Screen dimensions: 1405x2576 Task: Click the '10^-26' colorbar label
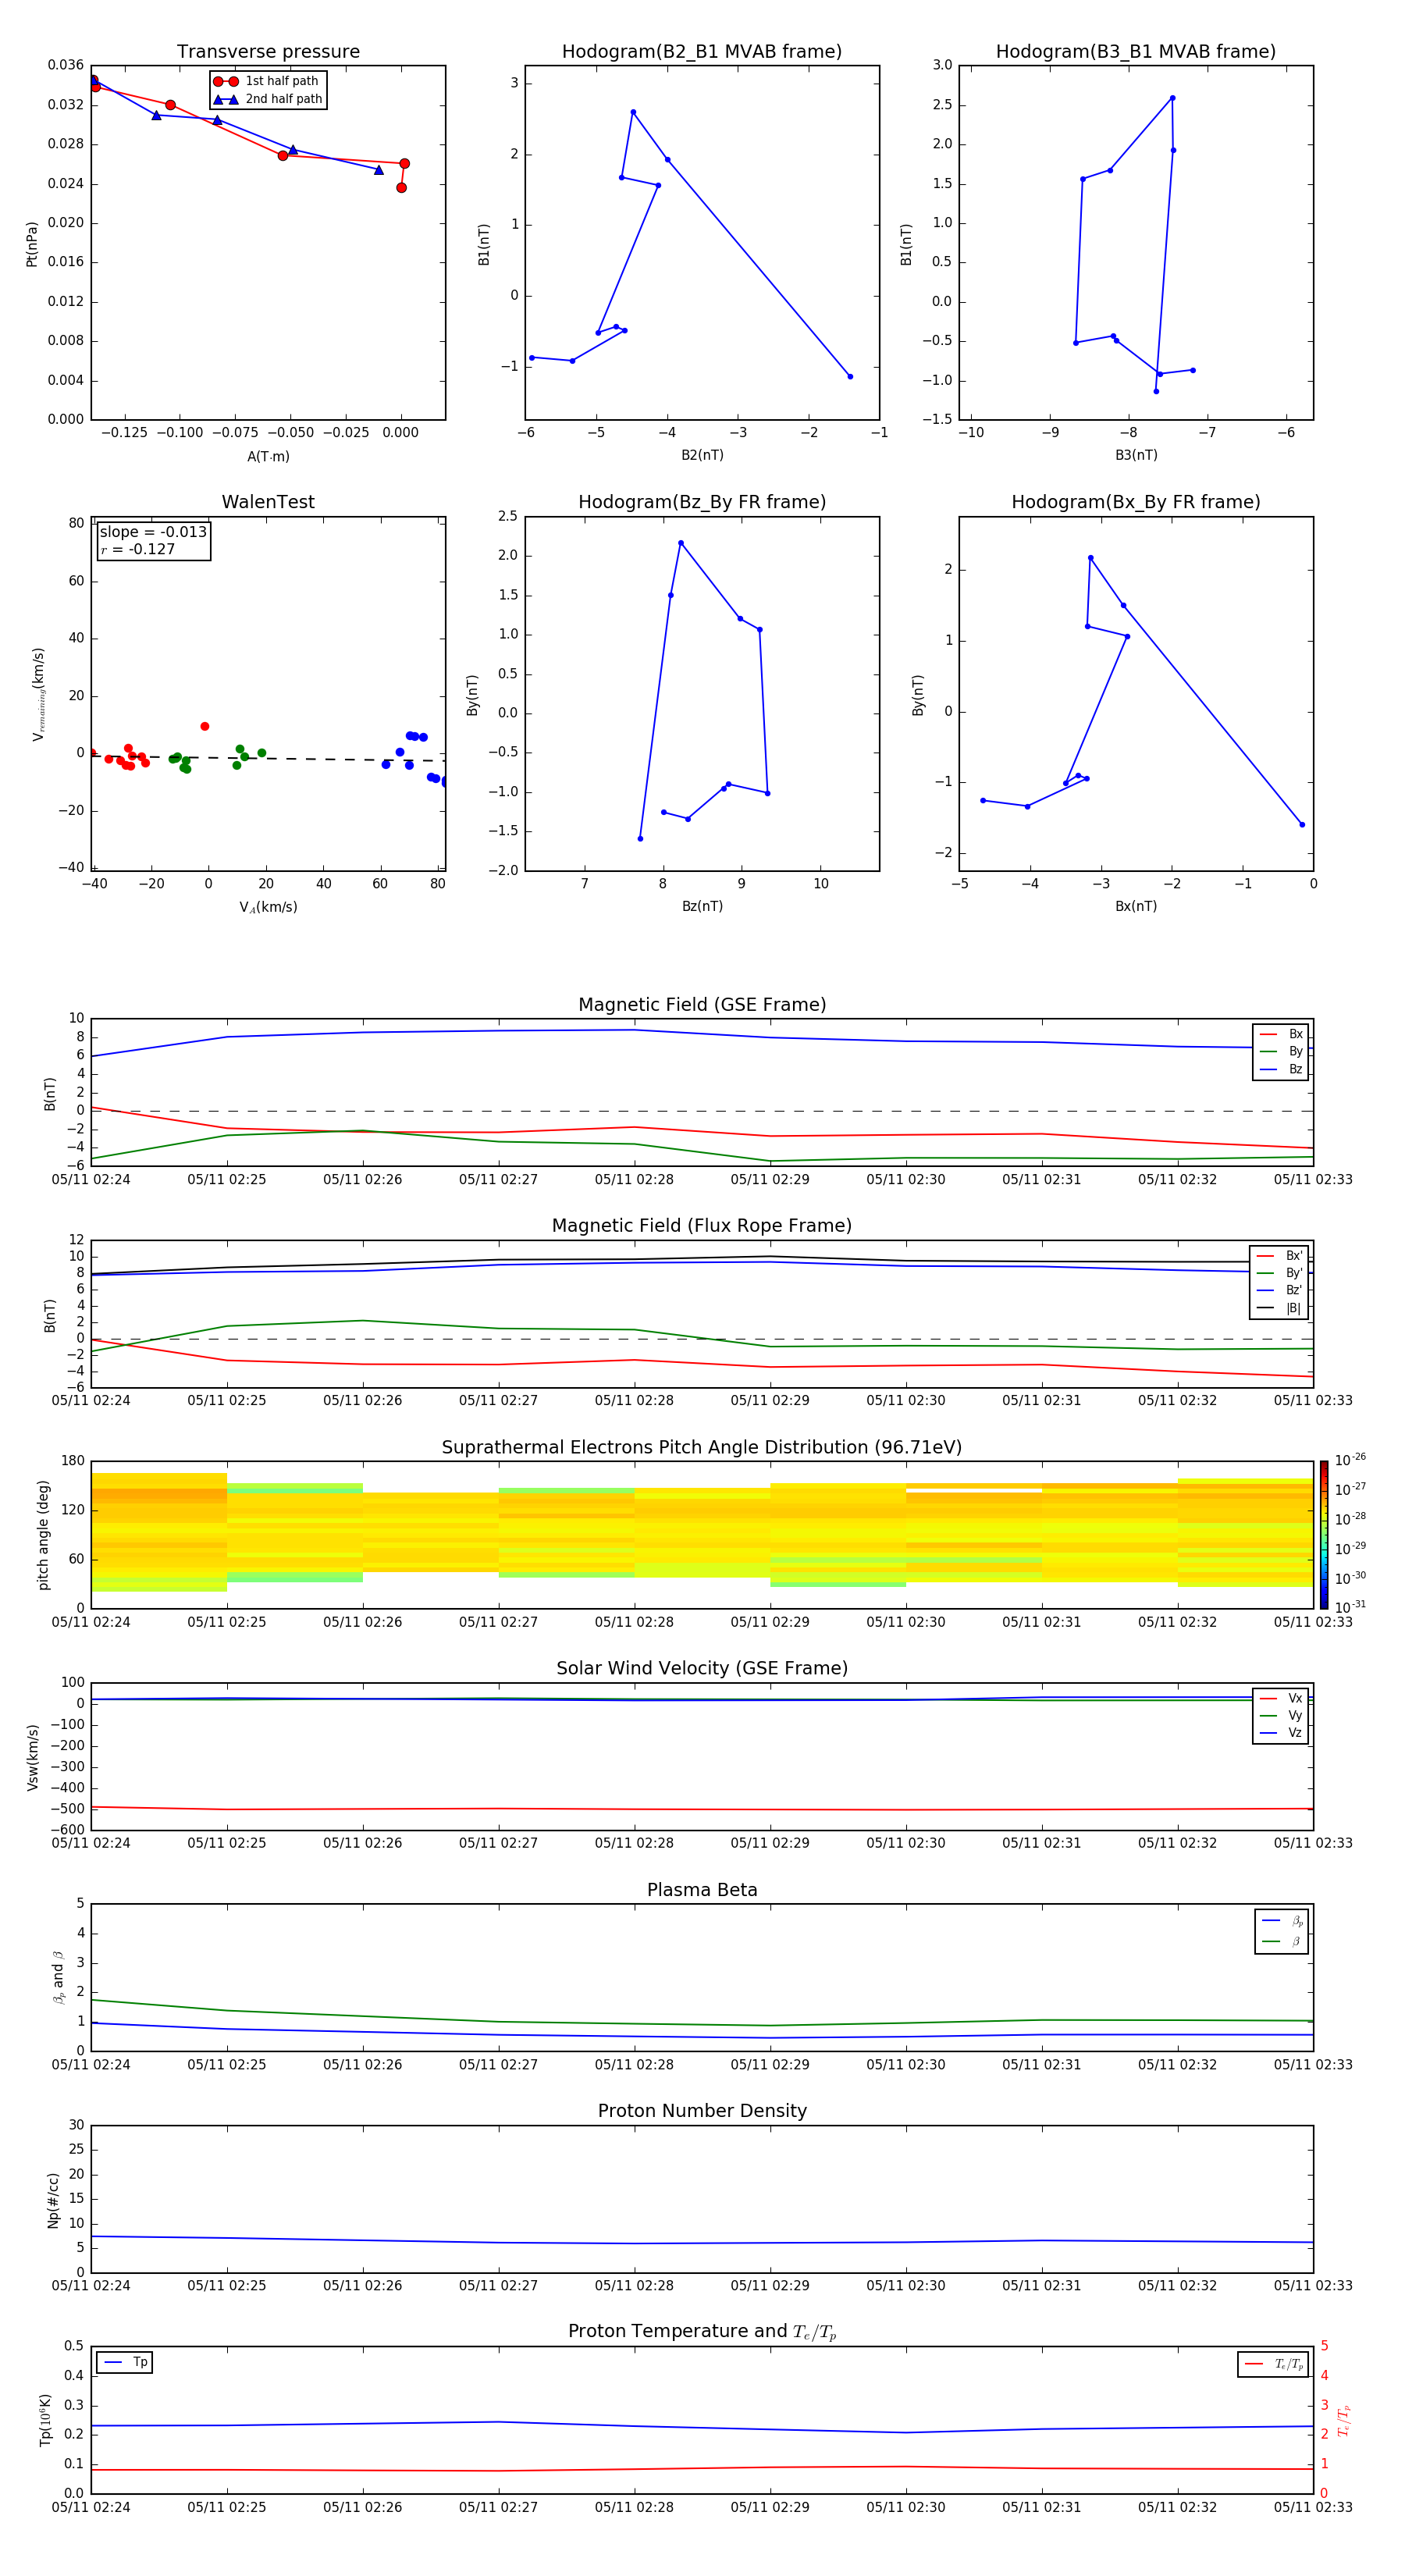[x=1350, y=1460]
